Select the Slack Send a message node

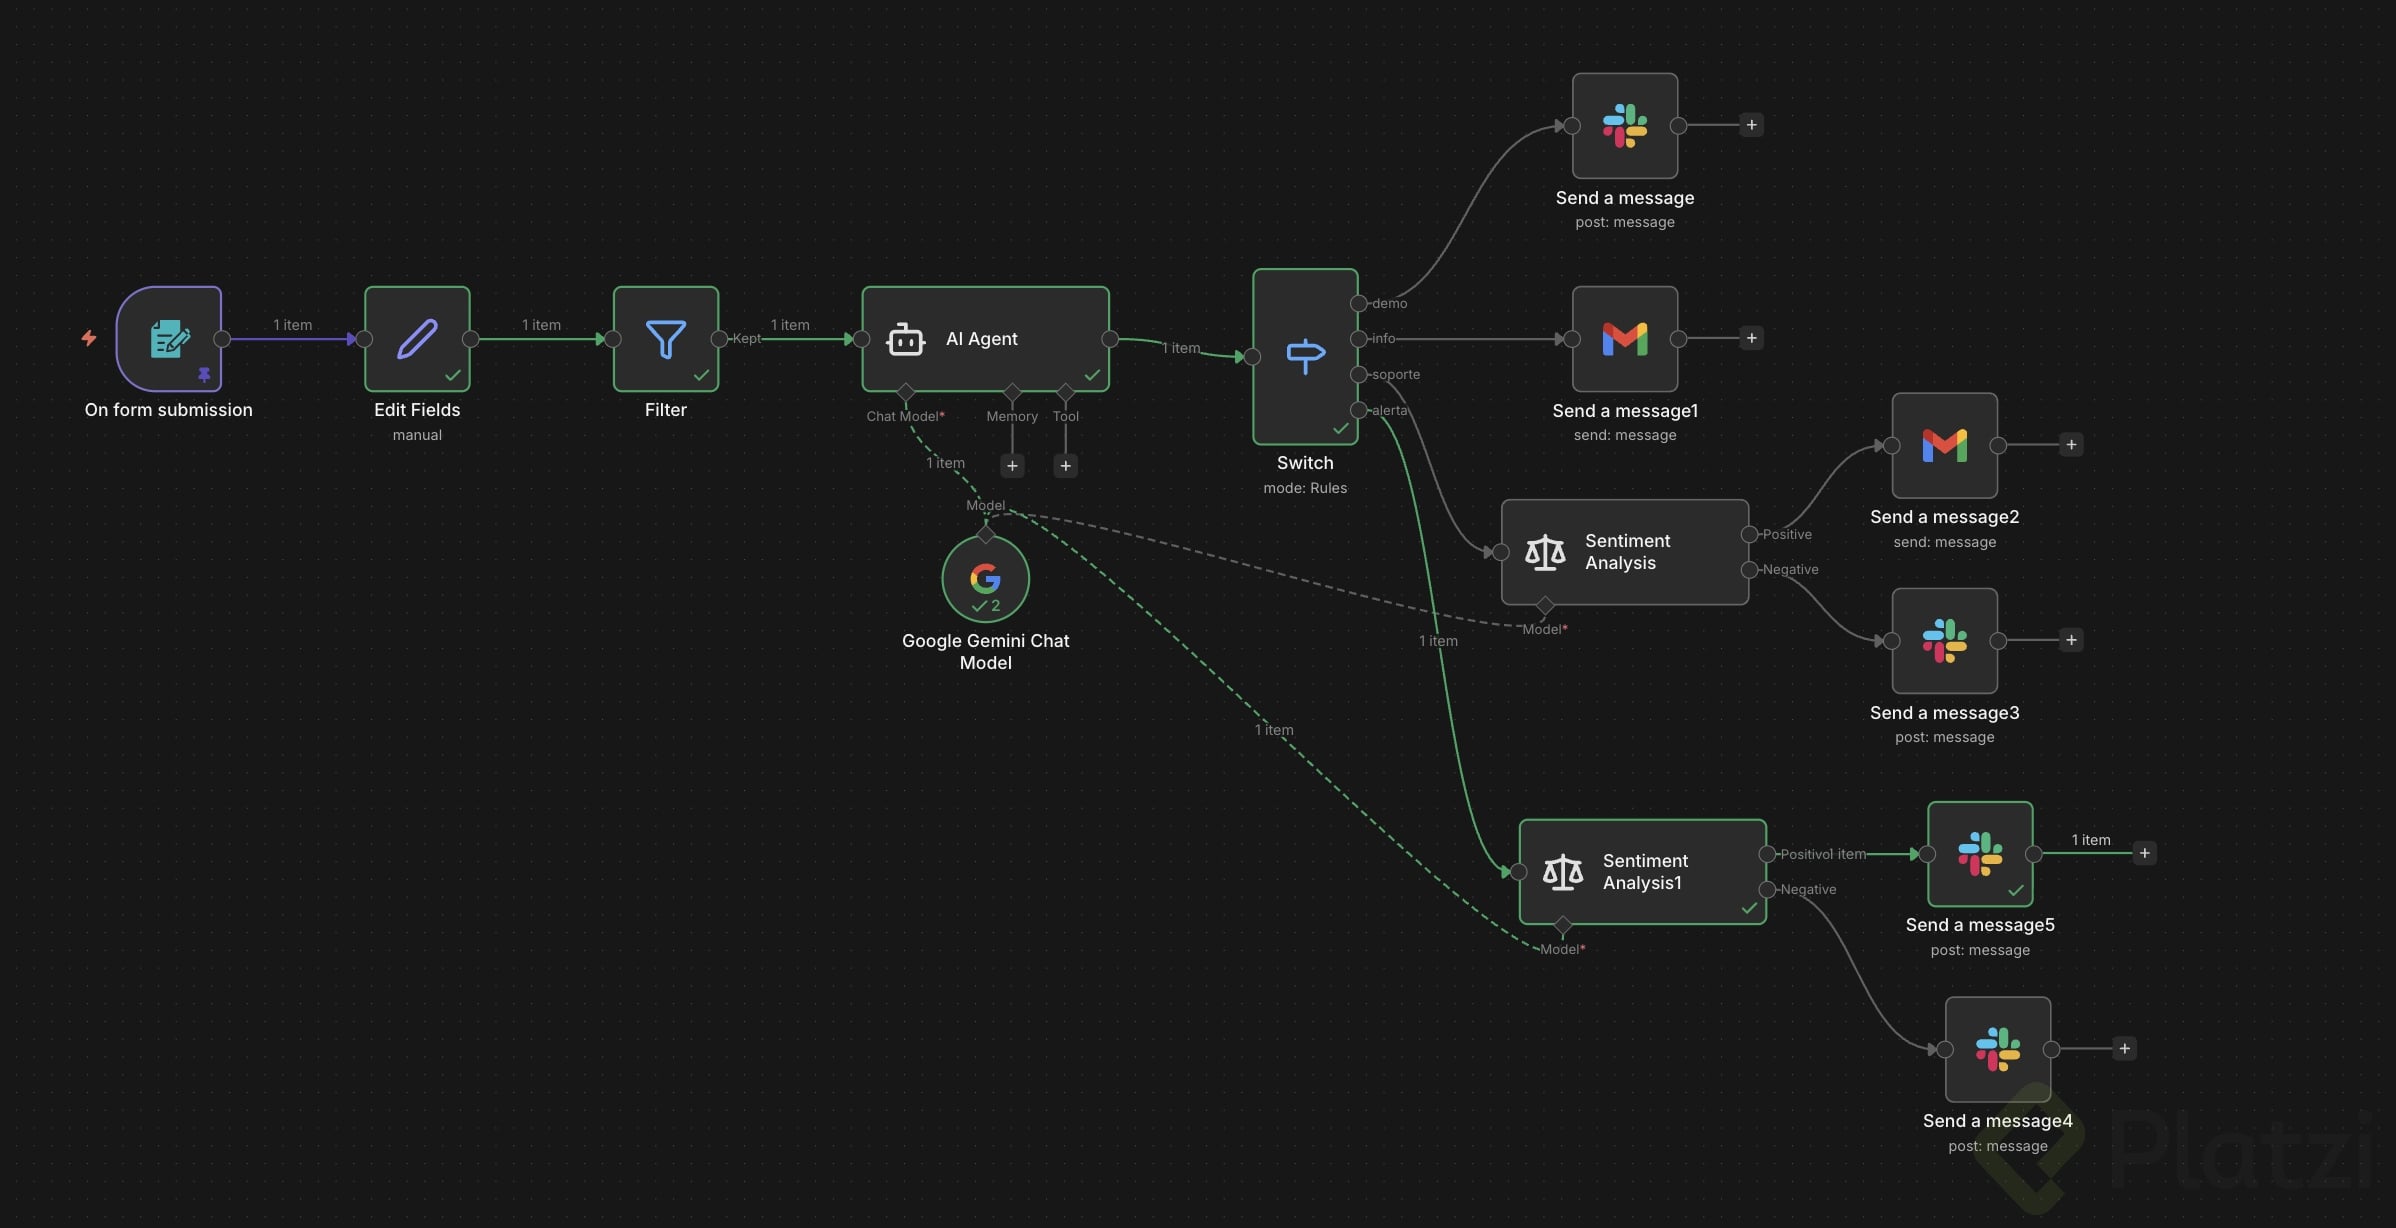coord(1624,126)
